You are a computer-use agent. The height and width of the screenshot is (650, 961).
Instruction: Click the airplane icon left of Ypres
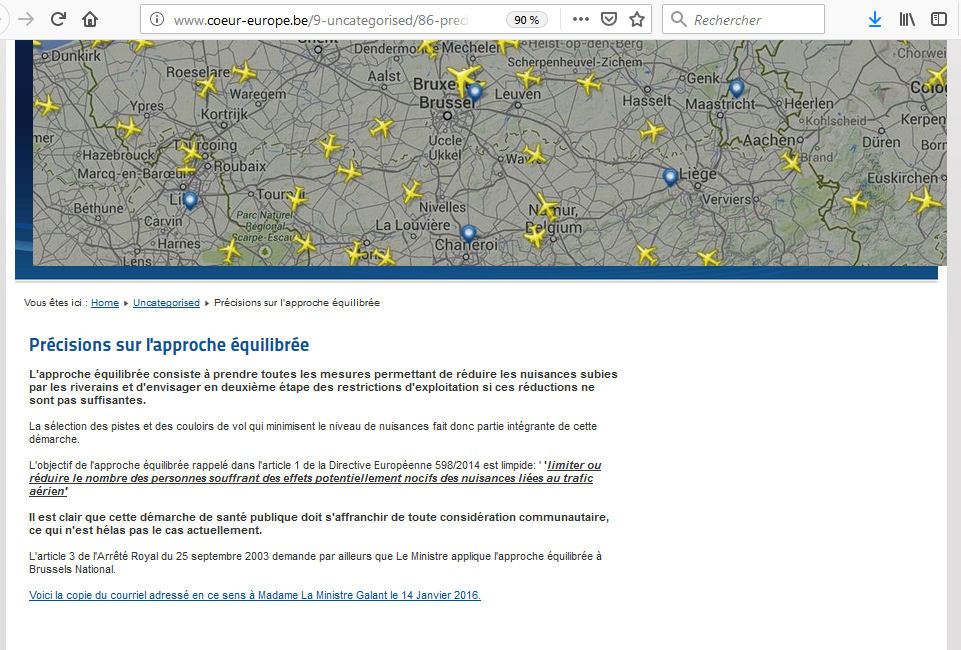click(129, 128)
